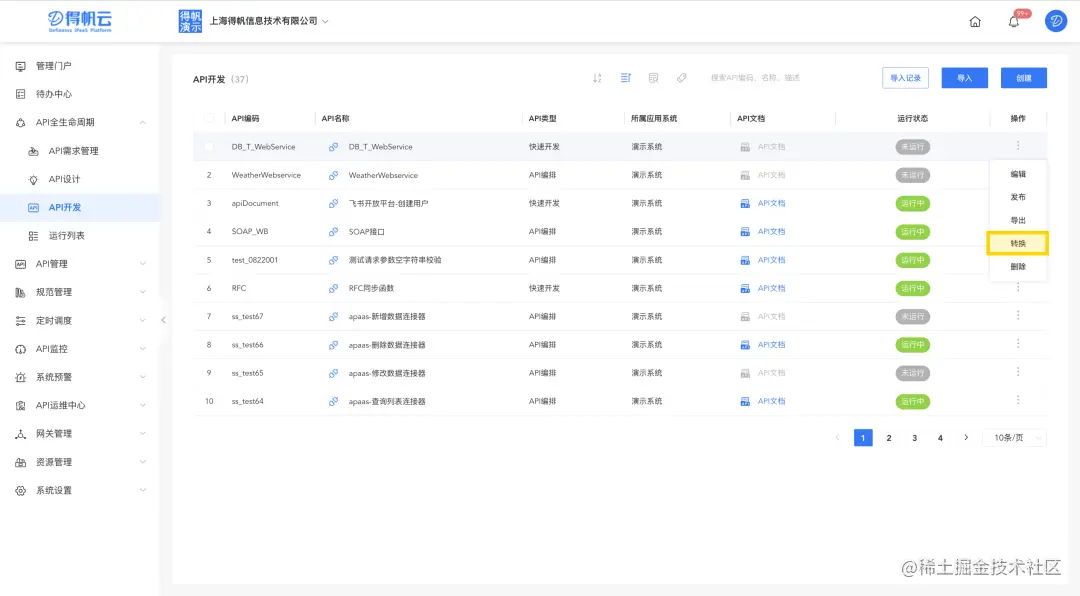Open more actions for ss_test65 row
The width and height of the screenshot is (1080, 596).
(1018, 371)
